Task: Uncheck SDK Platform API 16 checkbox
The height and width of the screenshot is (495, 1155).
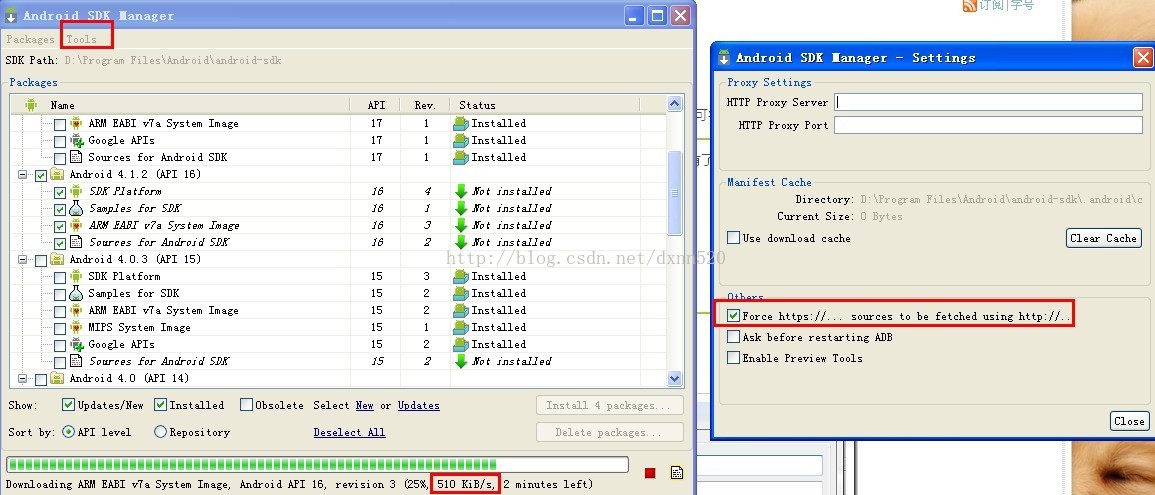Action: point(60,192)
